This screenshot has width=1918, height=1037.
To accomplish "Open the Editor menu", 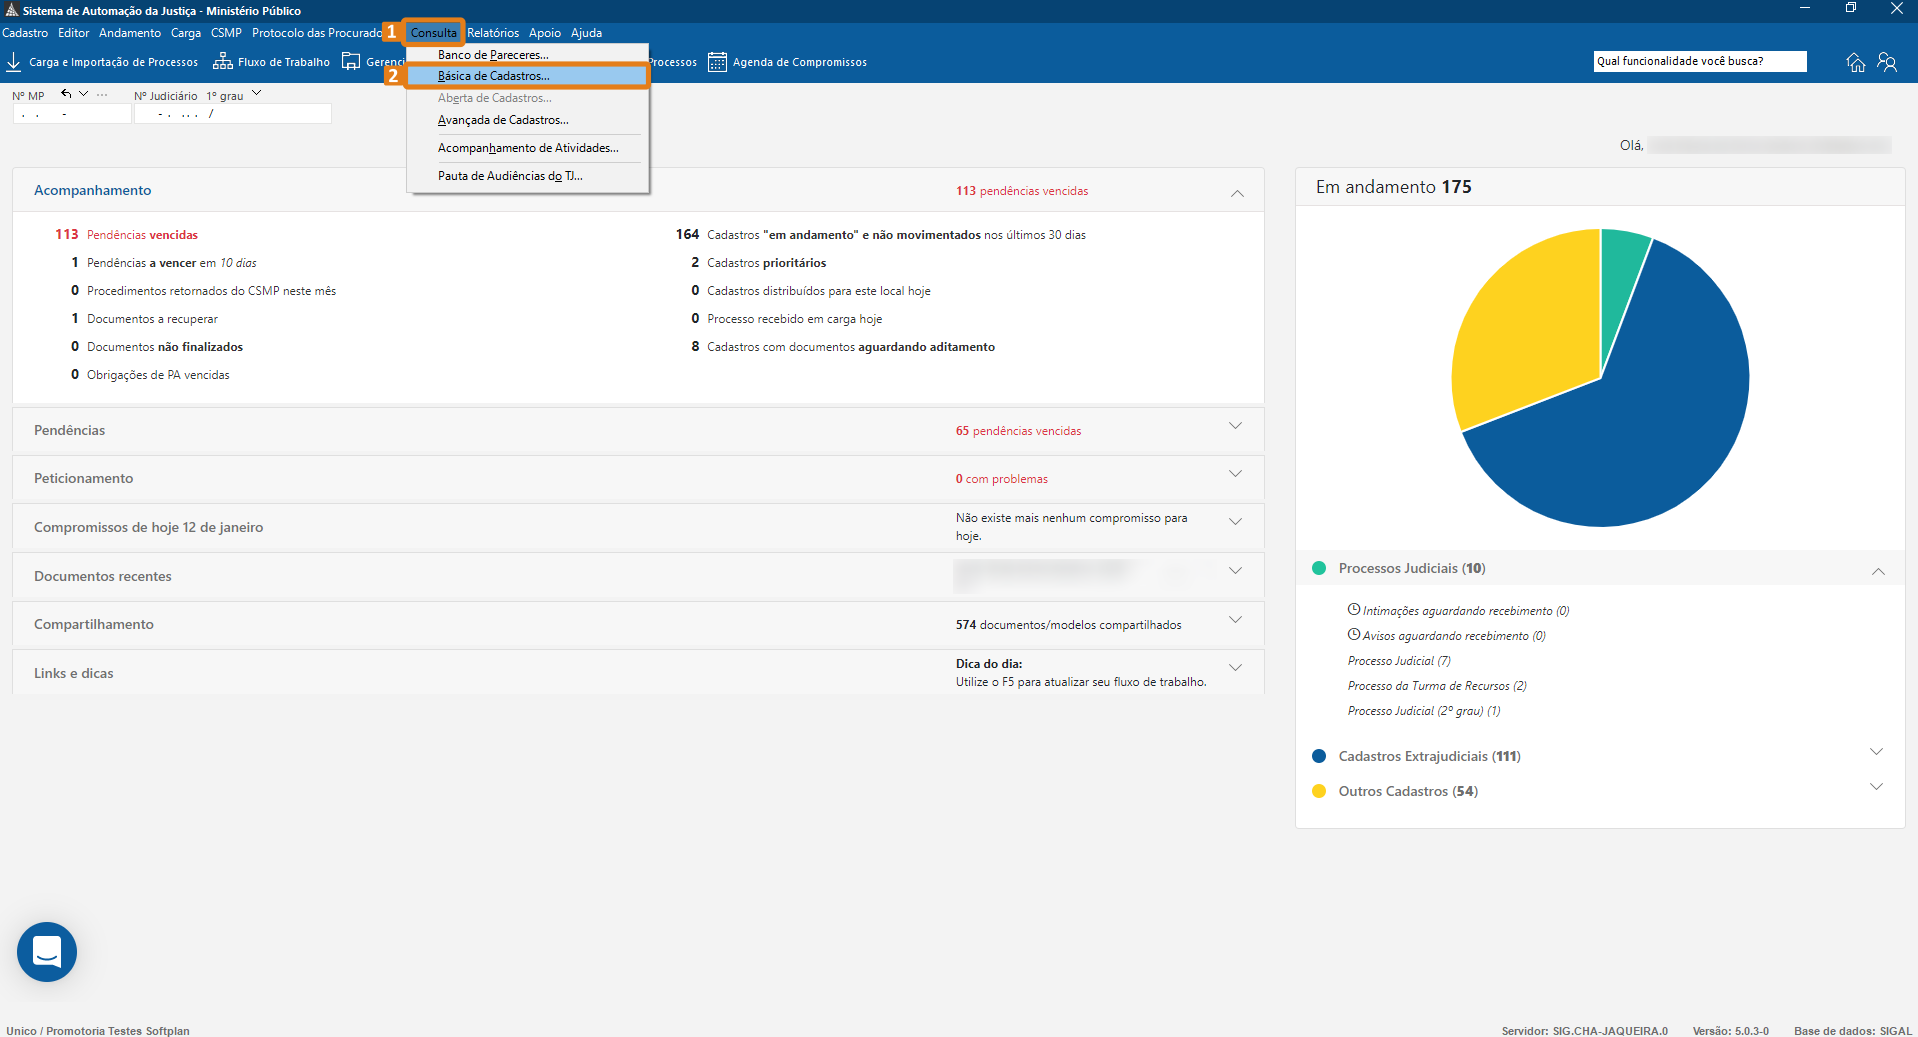I will click(x=74, y=33).
